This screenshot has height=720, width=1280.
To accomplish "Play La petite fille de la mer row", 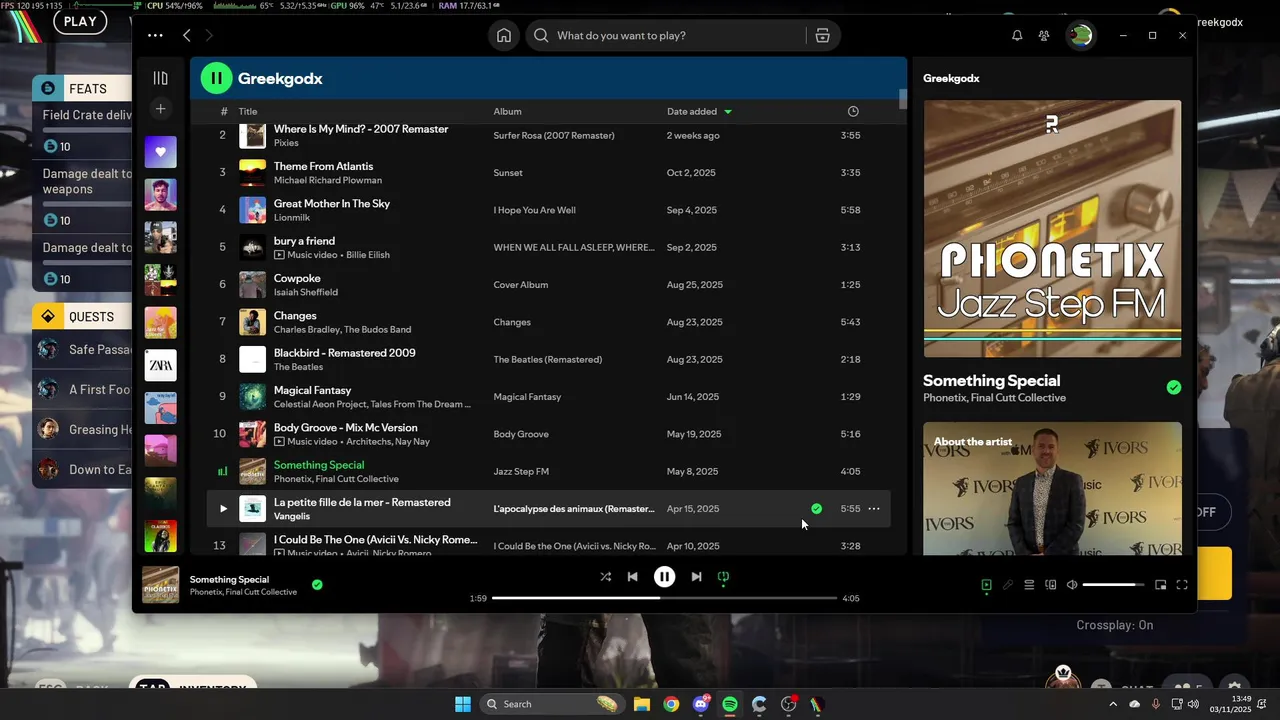I will coord(223,509).
